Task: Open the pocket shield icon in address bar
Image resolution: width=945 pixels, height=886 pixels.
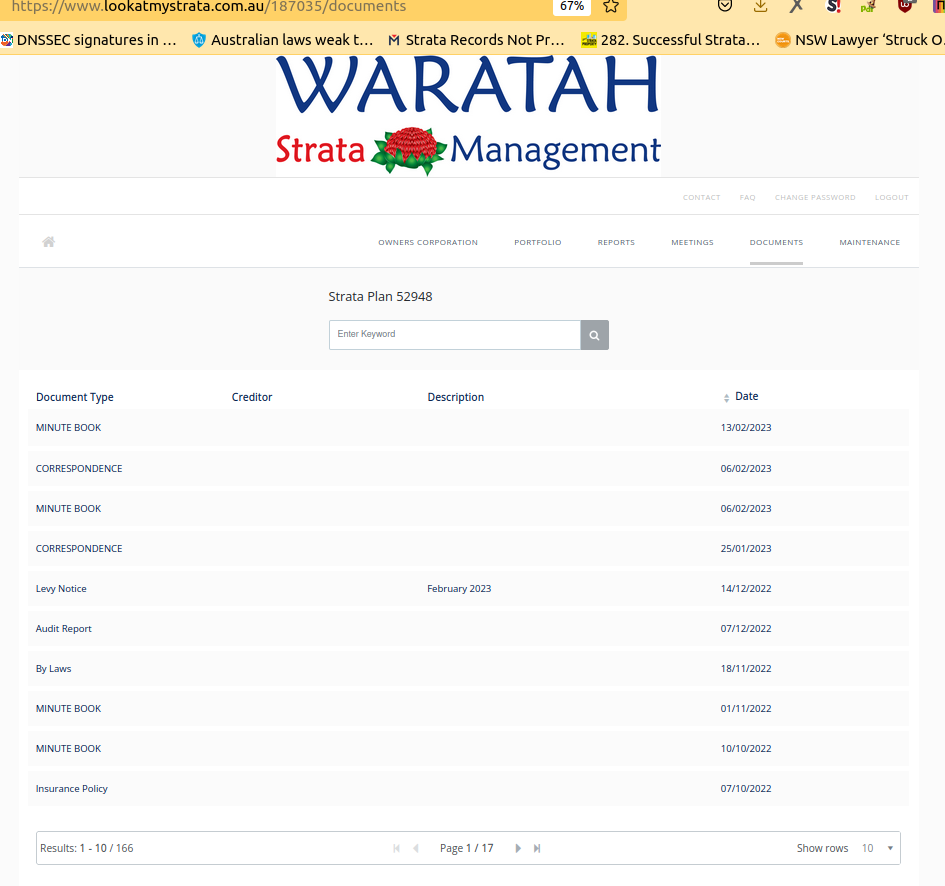Action: [x=725, y=6]
